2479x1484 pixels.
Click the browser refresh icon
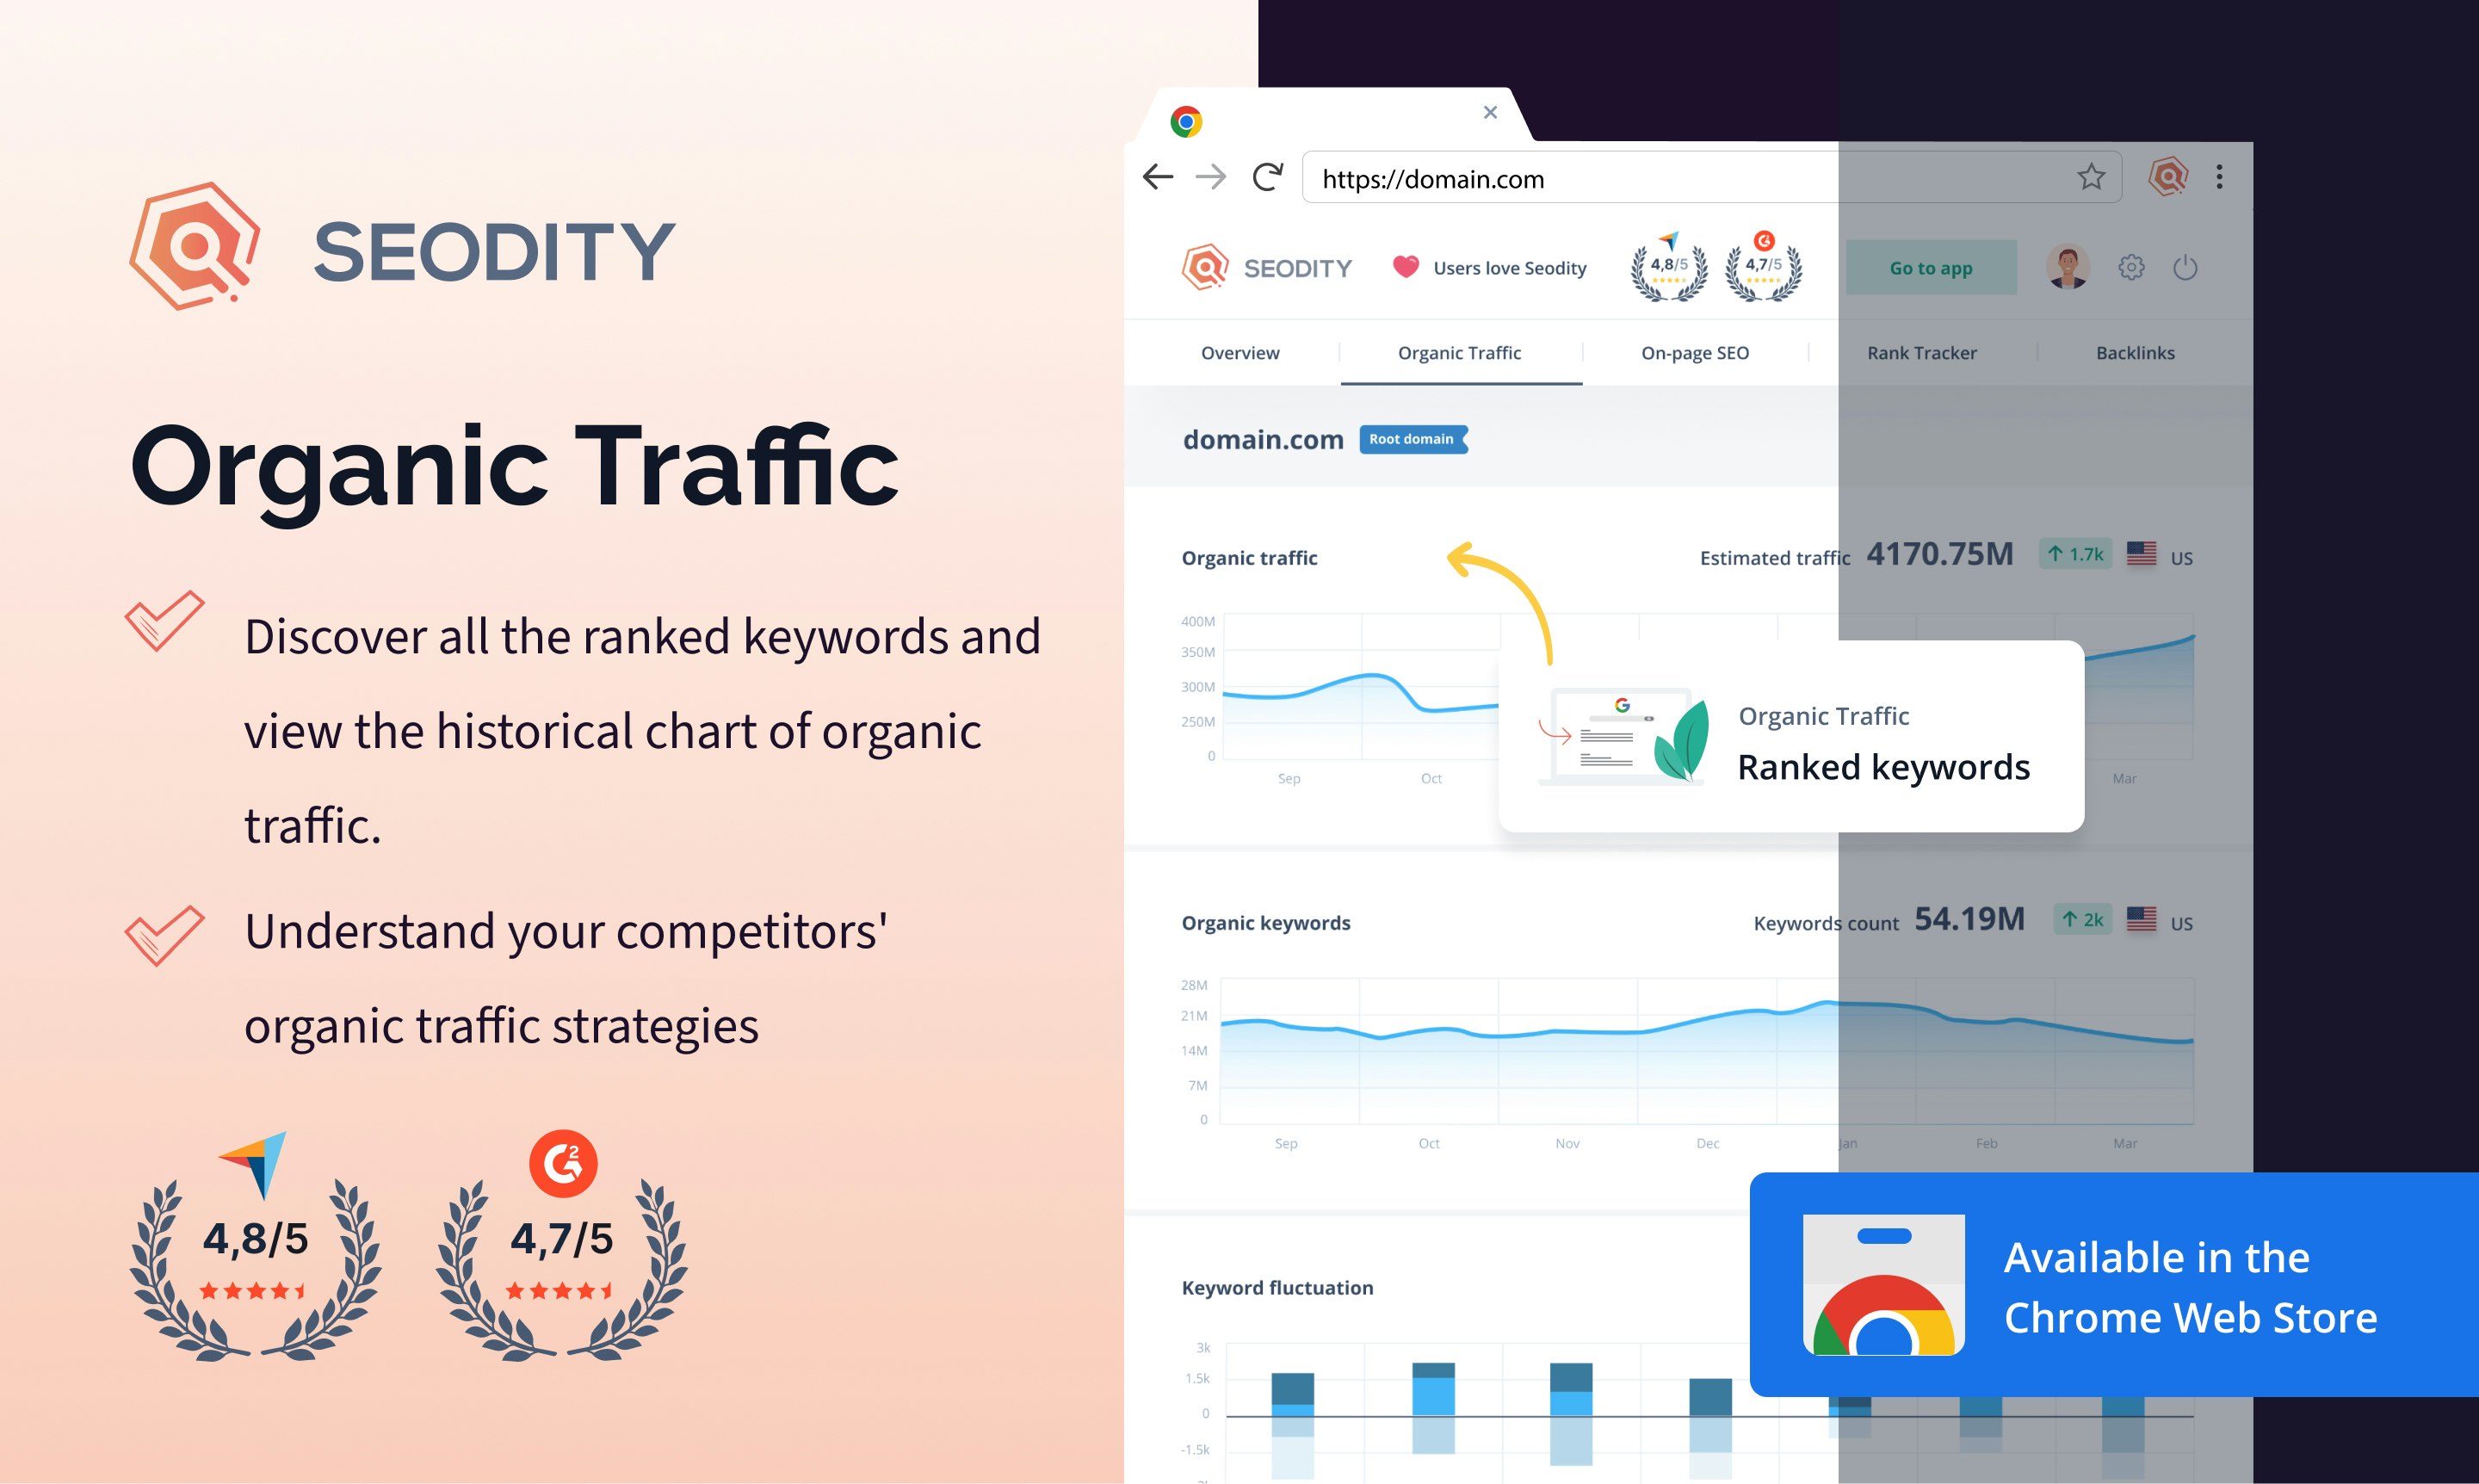pos(1266,176)
